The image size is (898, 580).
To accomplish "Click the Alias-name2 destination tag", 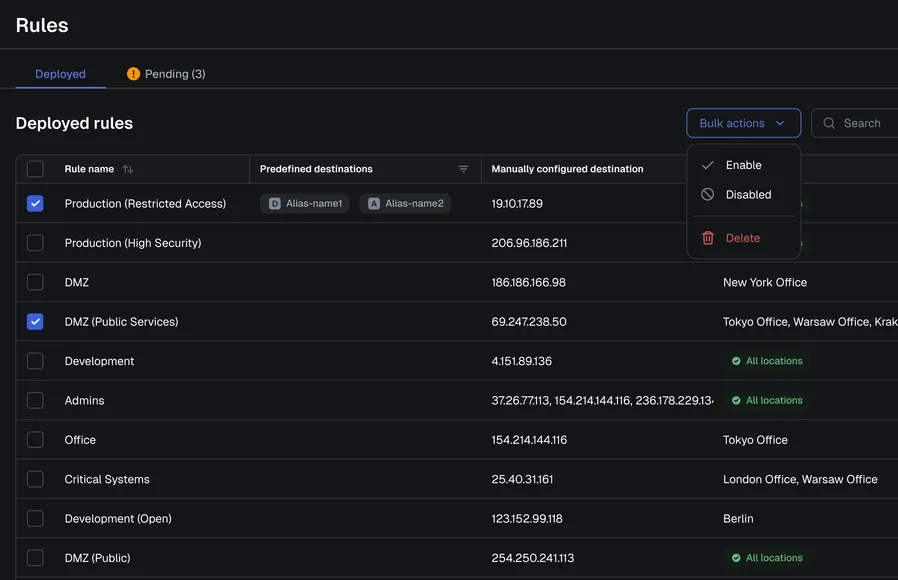I will coord(405,203).
